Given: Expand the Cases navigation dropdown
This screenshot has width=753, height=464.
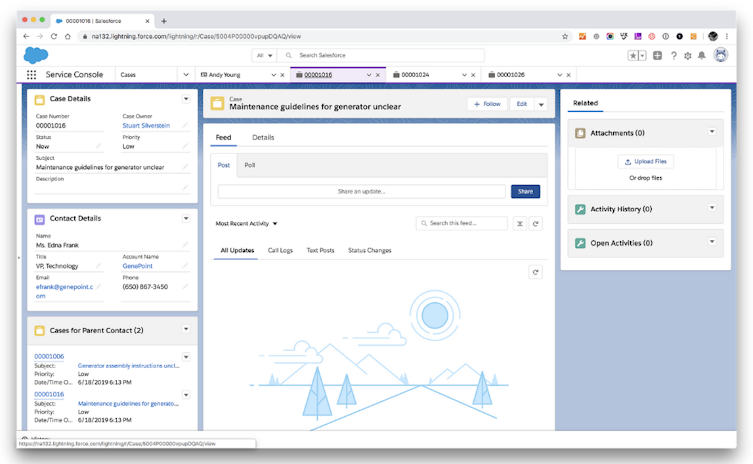Looking at the screenshot, I should [x=186, y=75].
